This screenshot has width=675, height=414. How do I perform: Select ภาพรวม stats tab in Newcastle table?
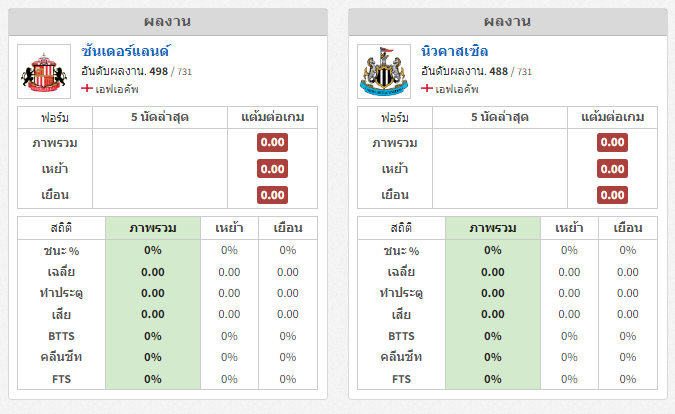point(493,228)
